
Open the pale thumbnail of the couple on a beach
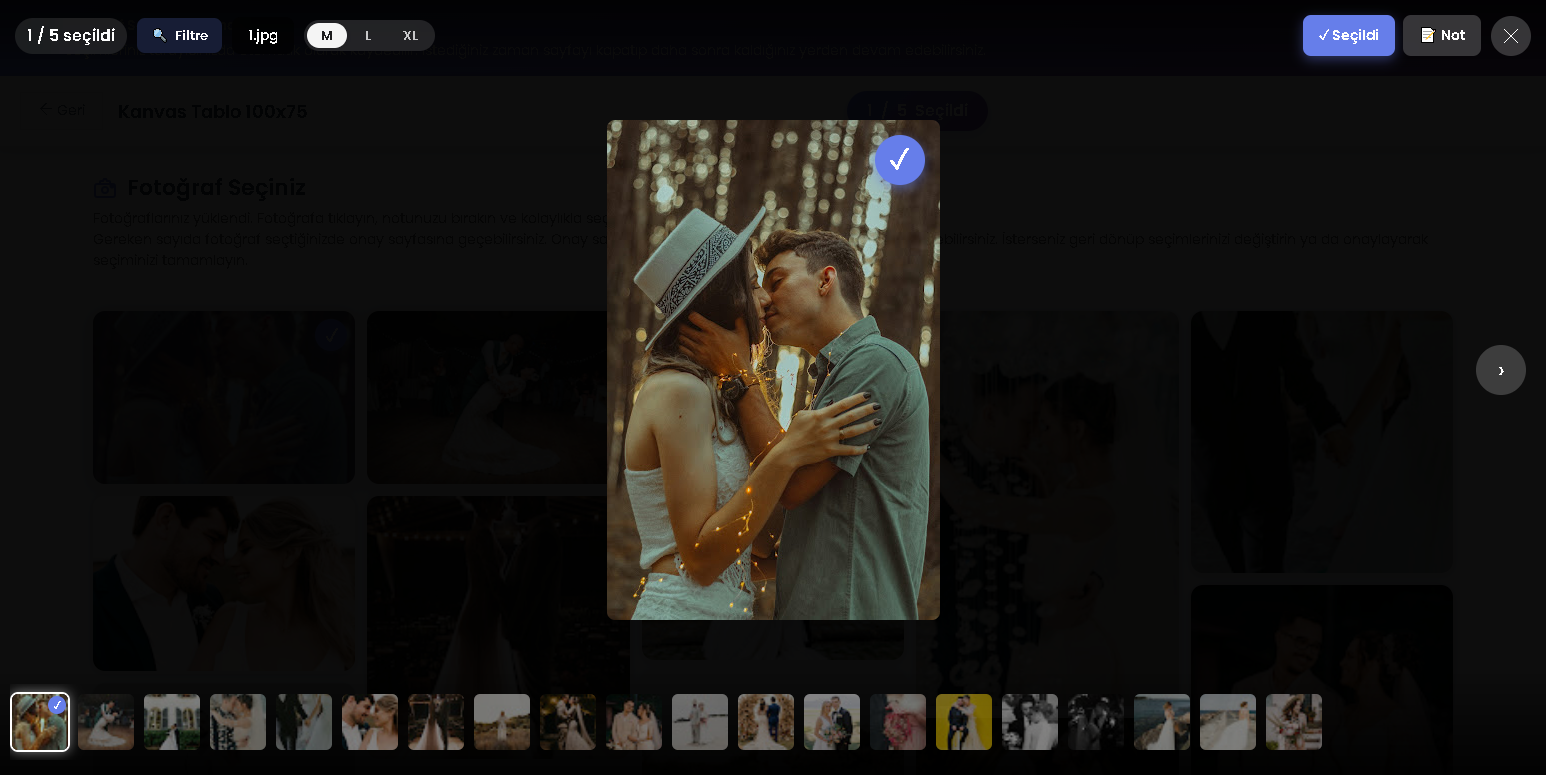pyautogui.click(x=700, y=722)
